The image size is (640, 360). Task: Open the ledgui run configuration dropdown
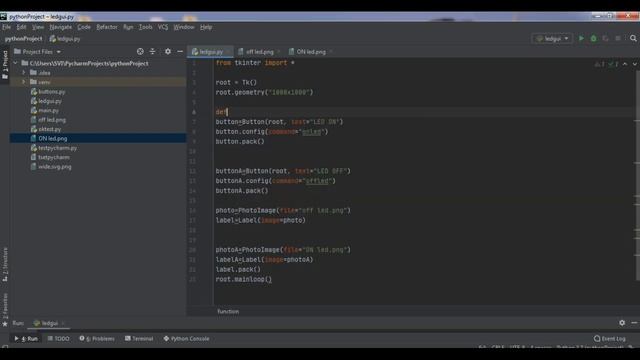click(x=552, y=38)
